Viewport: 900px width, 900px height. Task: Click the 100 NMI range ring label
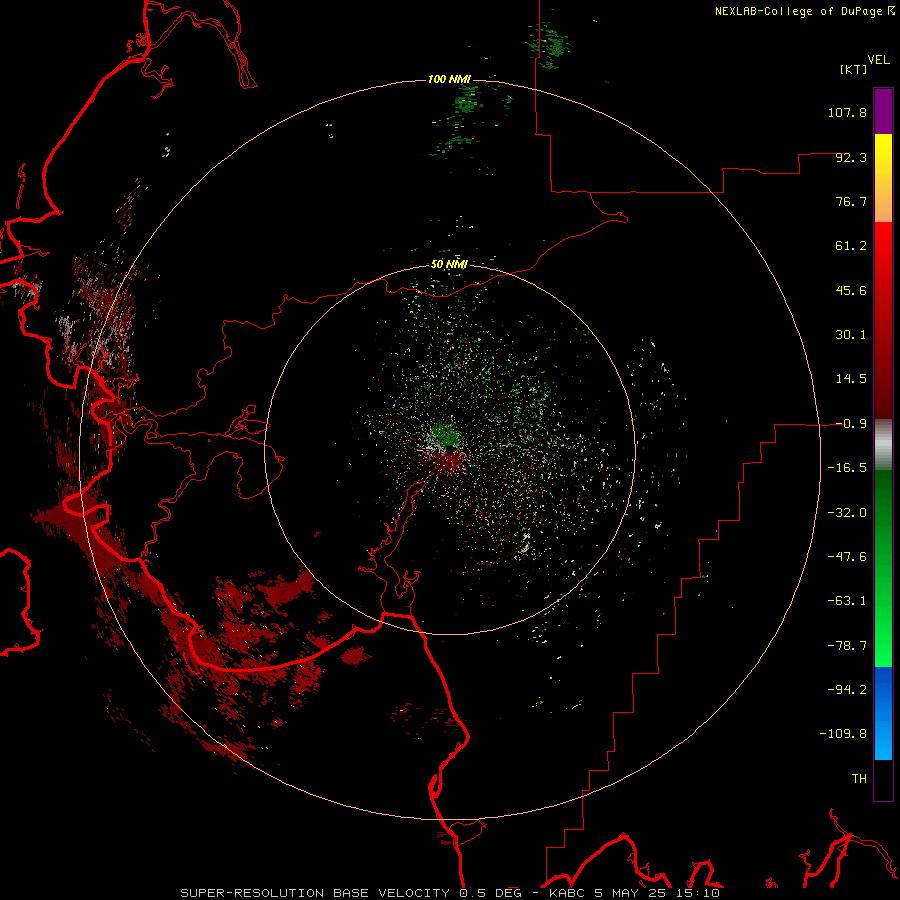pyautogui.click(x=449, y=79)
